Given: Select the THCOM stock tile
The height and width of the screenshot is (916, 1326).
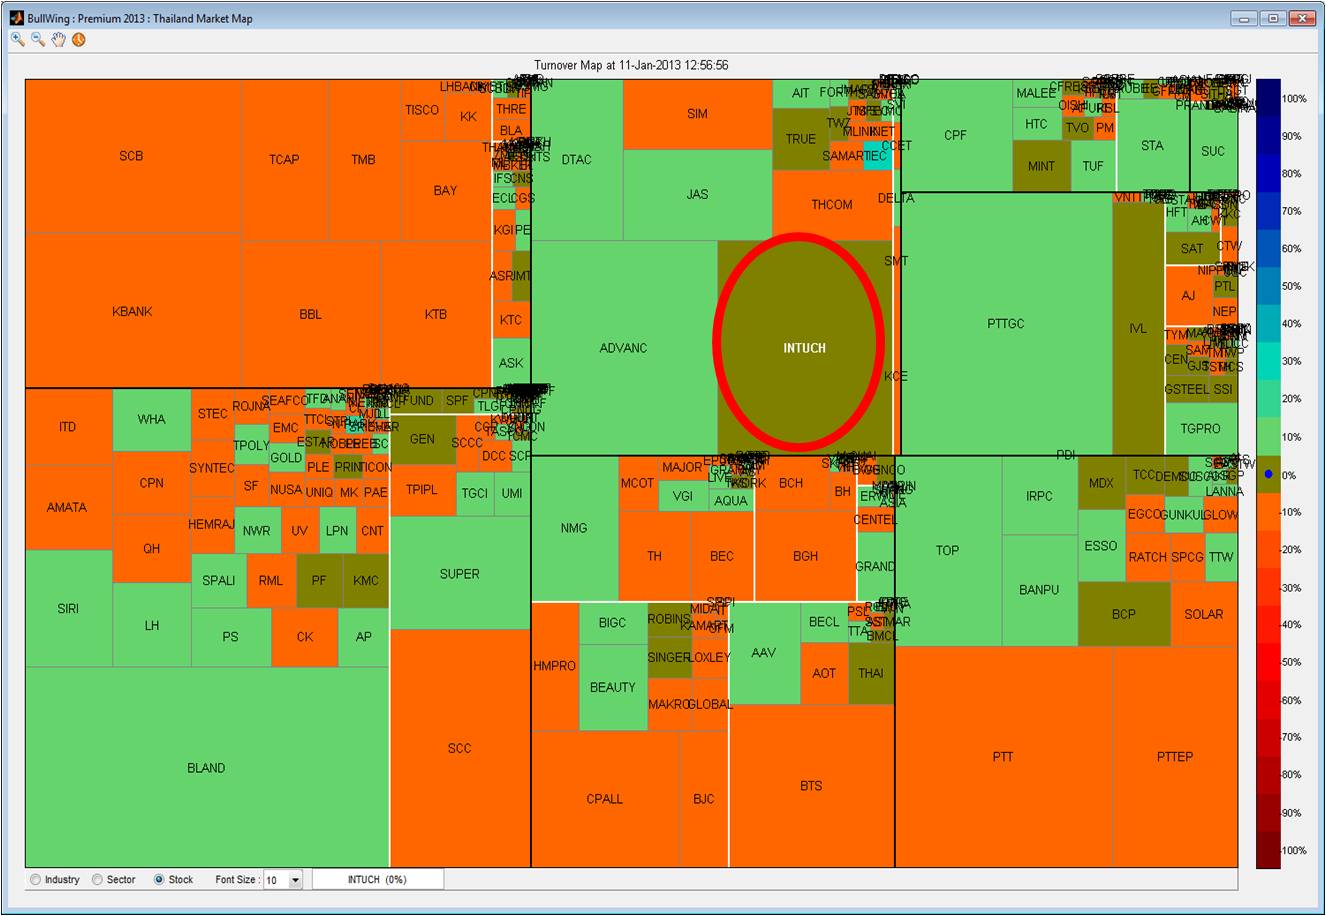Looking at the screenshot, I should click(832, 204).
